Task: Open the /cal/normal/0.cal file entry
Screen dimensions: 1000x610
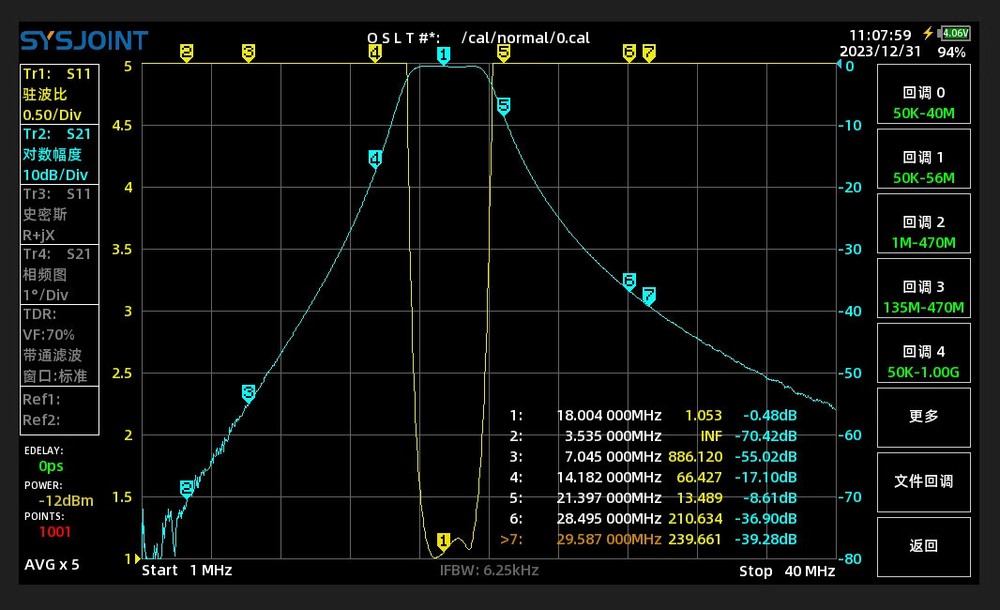Action: [523, 37]
